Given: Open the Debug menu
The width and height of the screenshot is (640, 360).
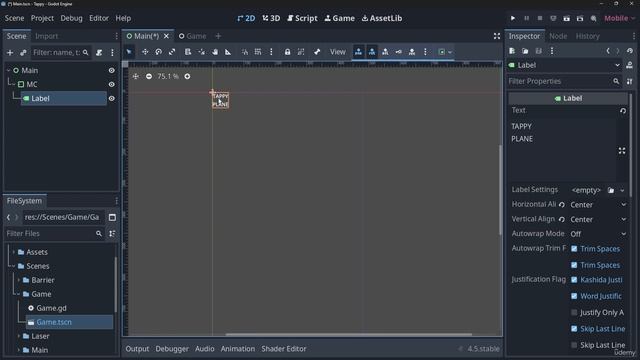Looking at the screenshot, I should click(x=71, y=18).
